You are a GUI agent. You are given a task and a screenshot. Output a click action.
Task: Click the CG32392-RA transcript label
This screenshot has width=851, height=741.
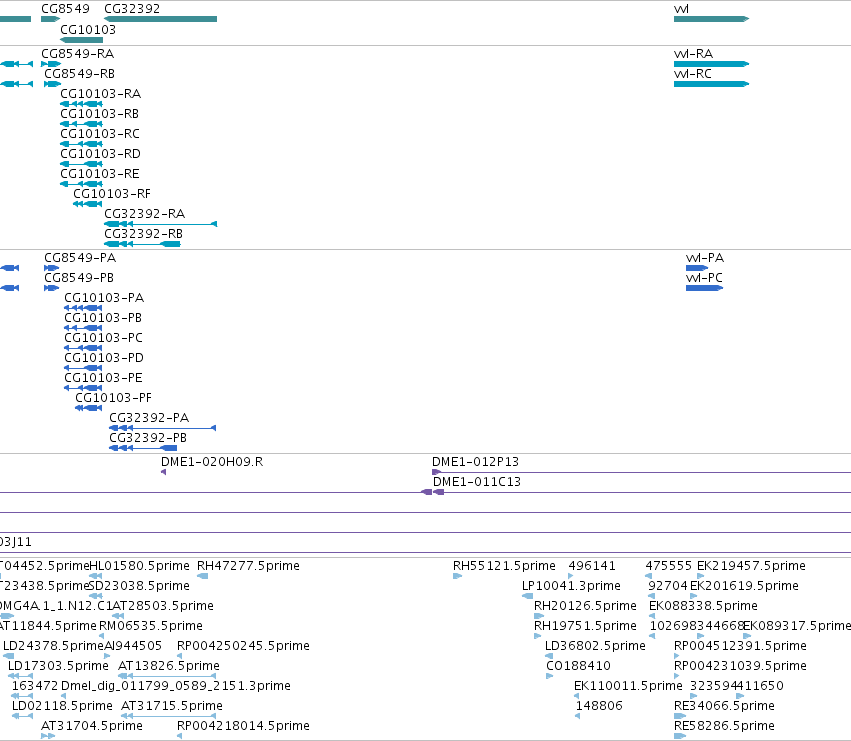(144, 214)
